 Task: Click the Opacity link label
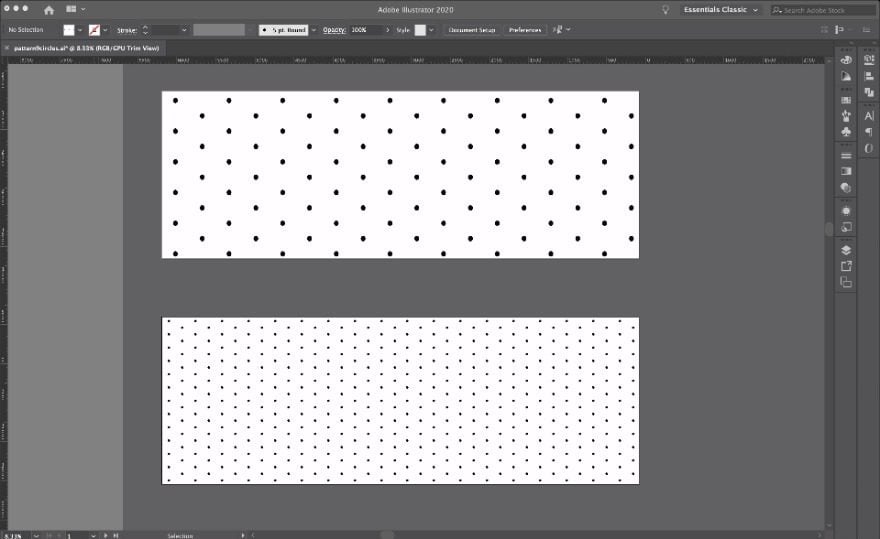334,30
